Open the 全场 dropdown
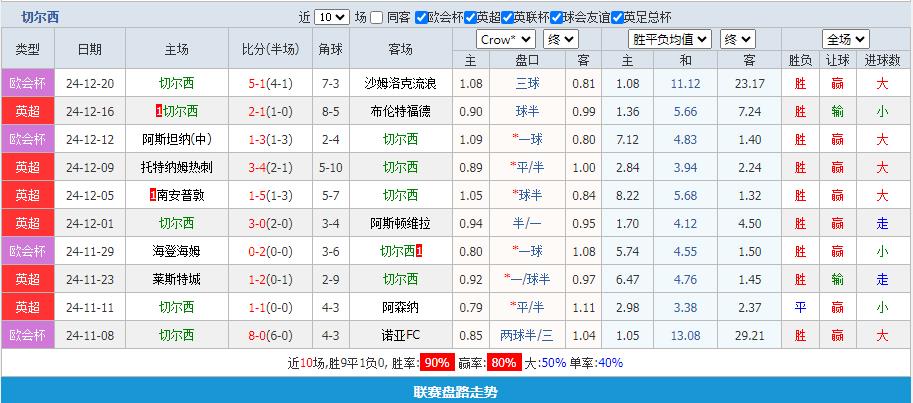 [x=846, y=40]
